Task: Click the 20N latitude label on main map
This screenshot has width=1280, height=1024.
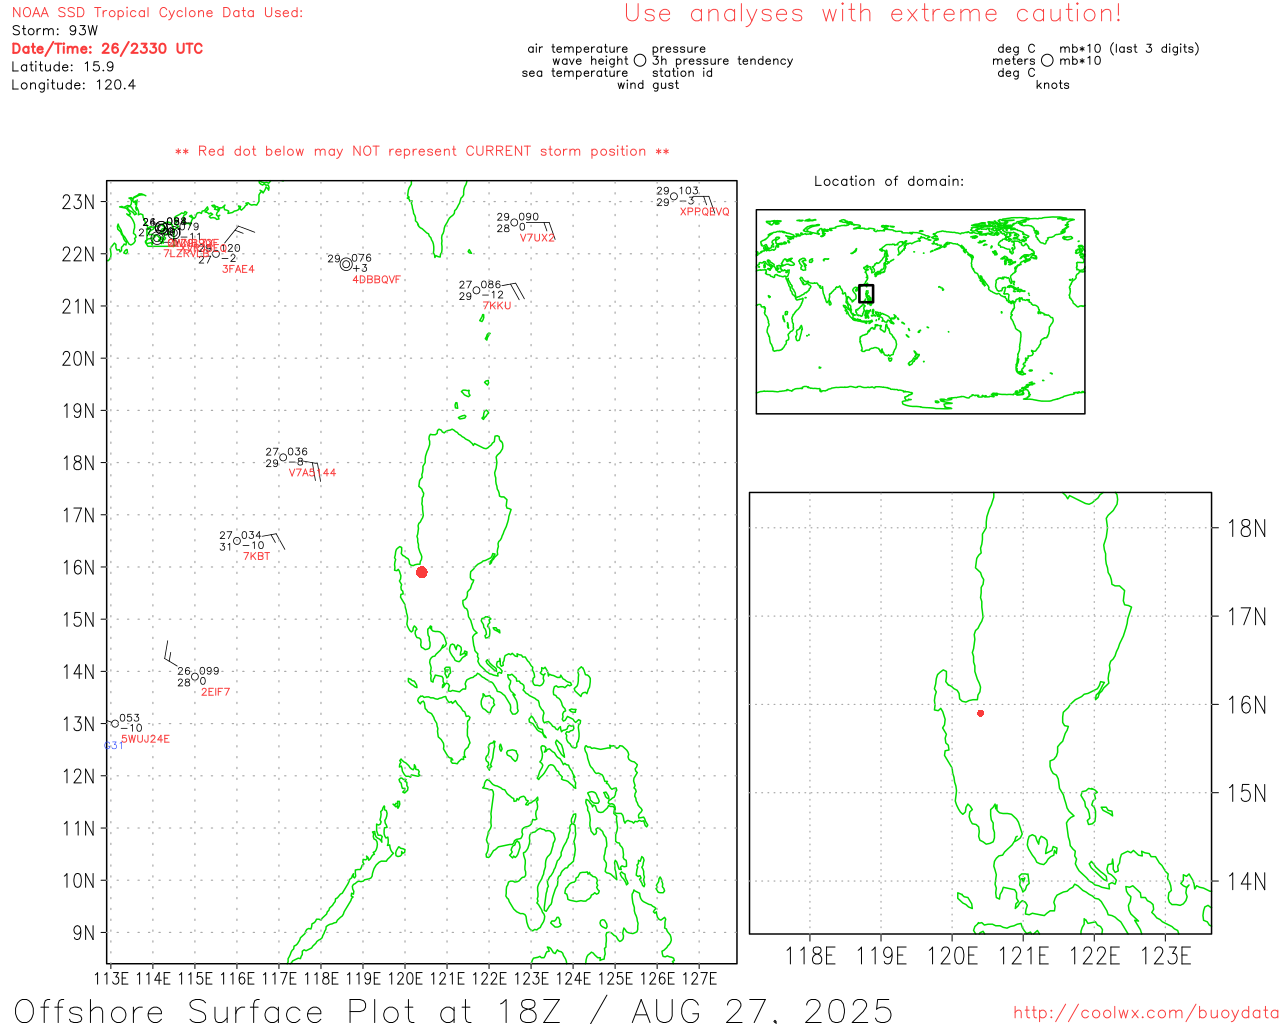Action: 78,359
